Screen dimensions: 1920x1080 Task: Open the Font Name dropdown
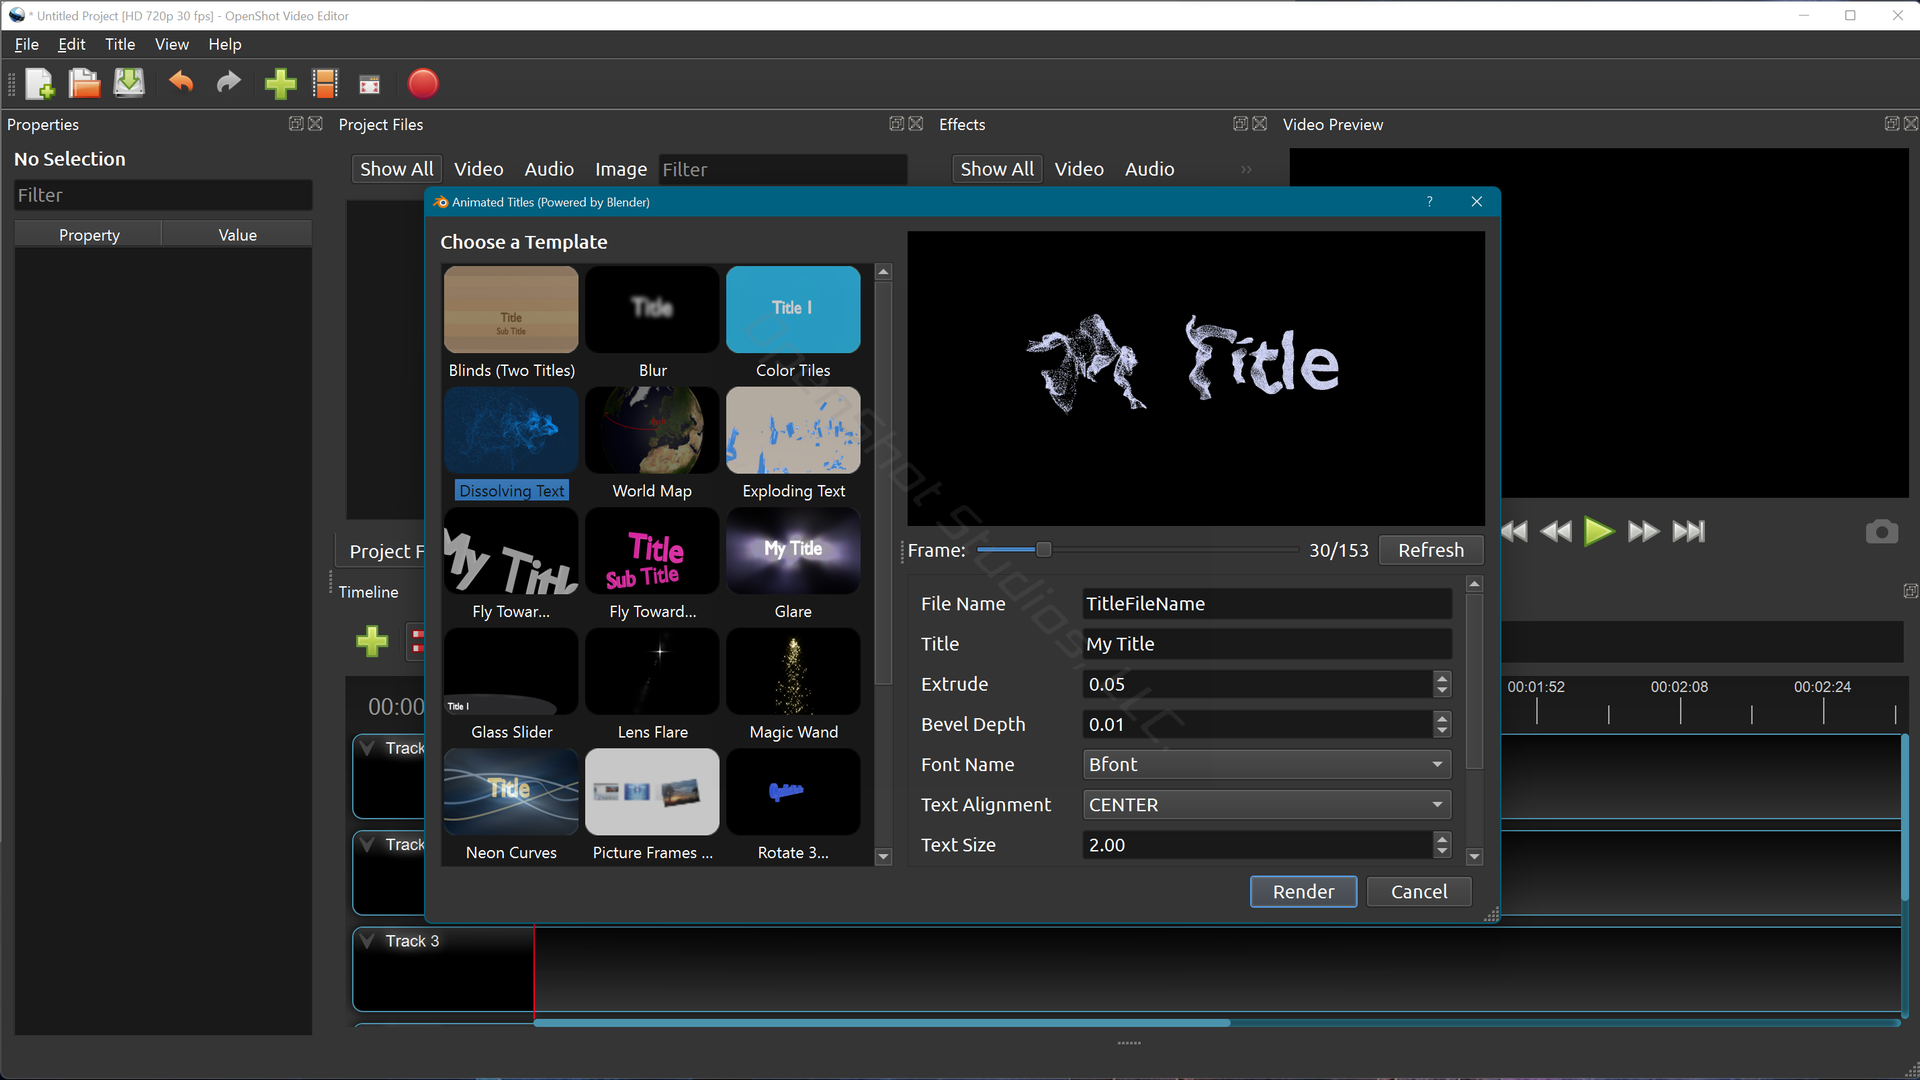coord(1266,765)
